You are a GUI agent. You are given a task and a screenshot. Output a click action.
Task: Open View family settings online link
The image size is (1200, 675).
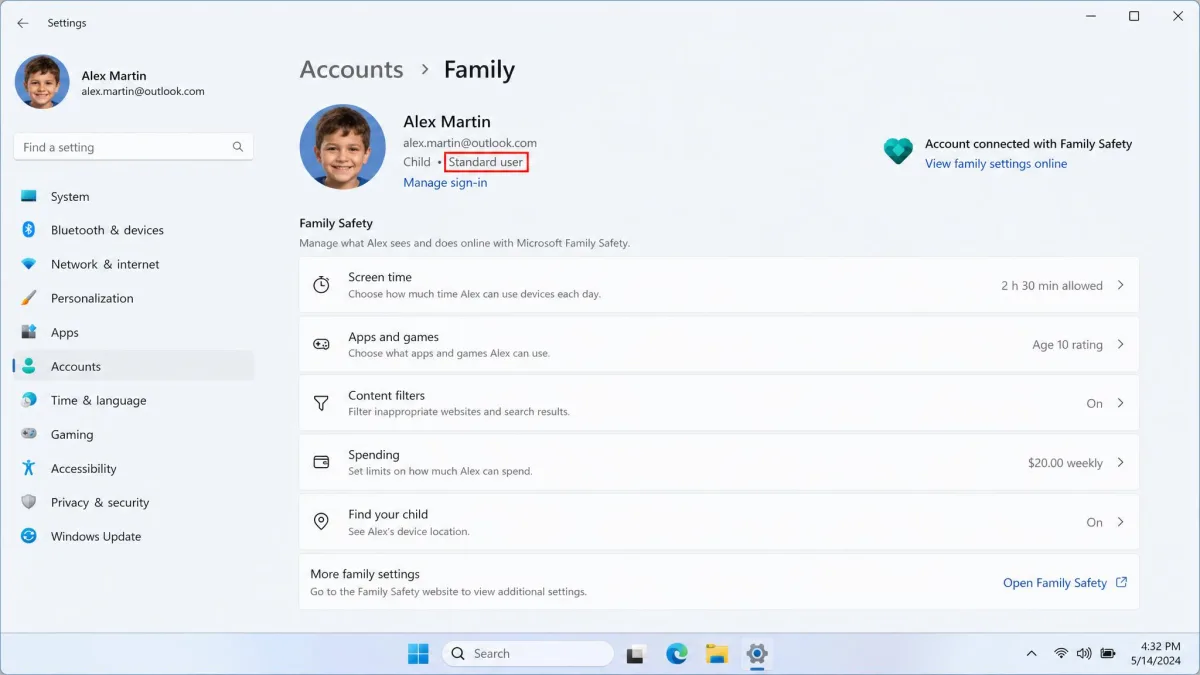pos(996,164)
